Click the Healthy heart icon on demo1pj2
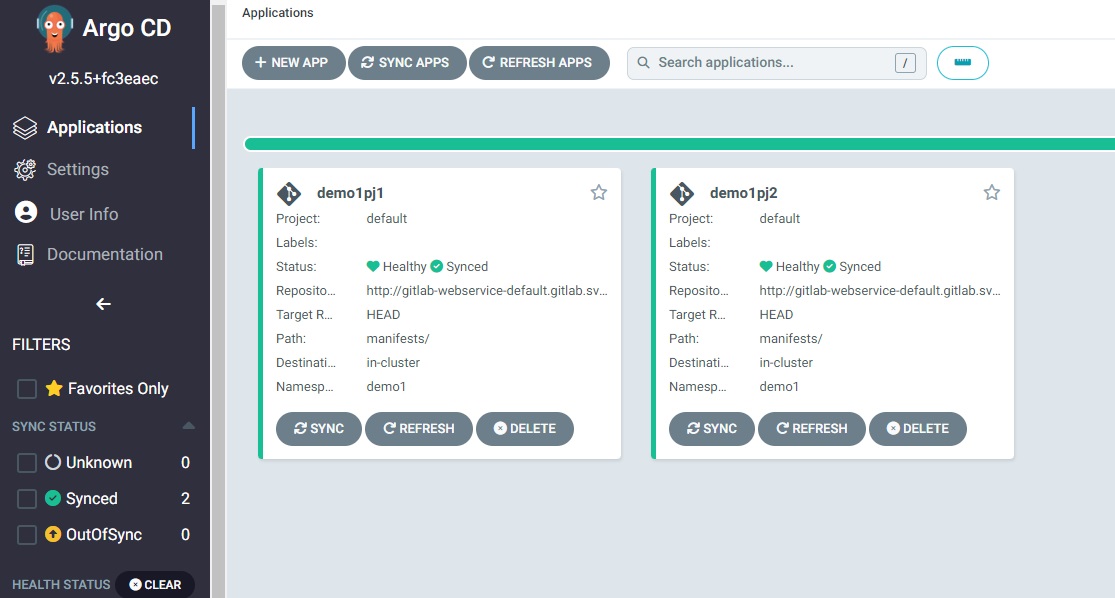This screenshot has width=1115, height=598. tap(766, 267)
